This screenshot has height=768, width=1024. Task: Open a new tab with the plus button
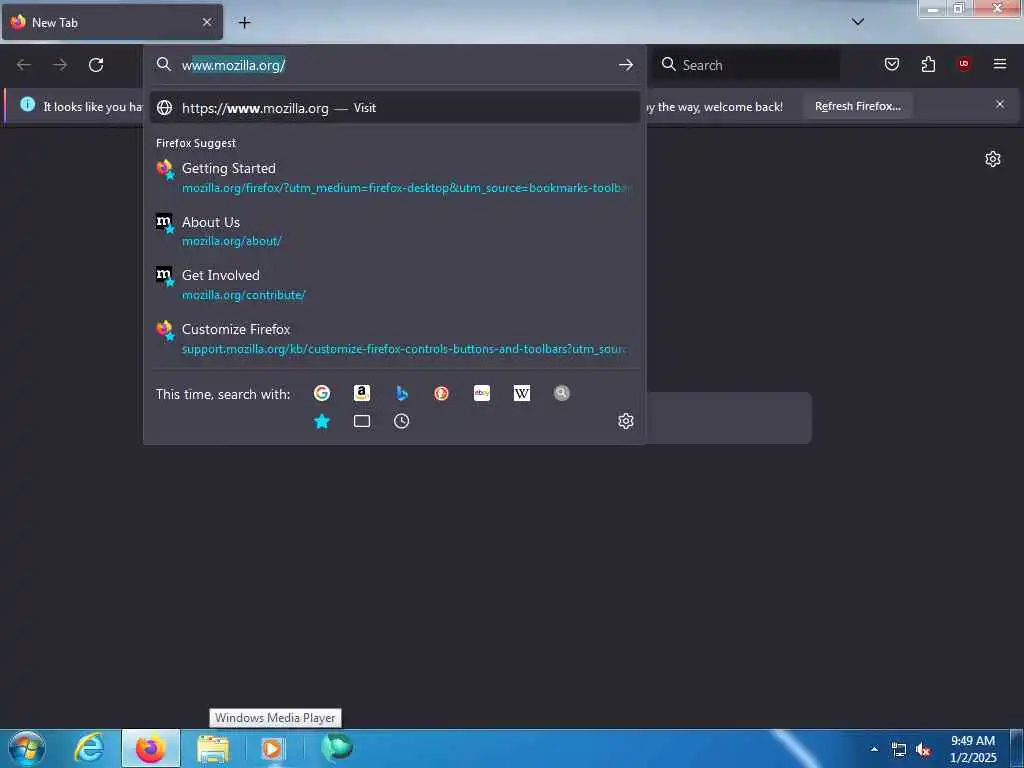tap(244, 22)
